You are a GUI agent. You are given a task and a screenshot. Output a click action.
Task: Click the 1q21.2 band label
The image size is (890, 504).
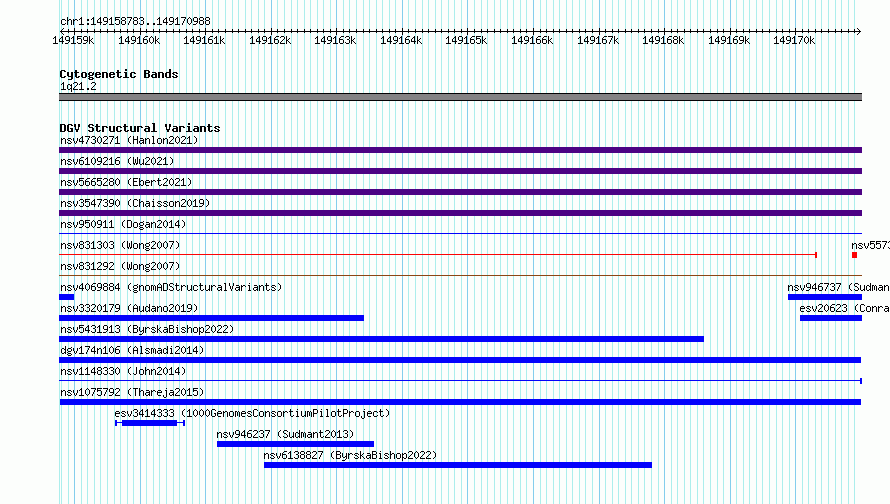click(x=78, y=86)
